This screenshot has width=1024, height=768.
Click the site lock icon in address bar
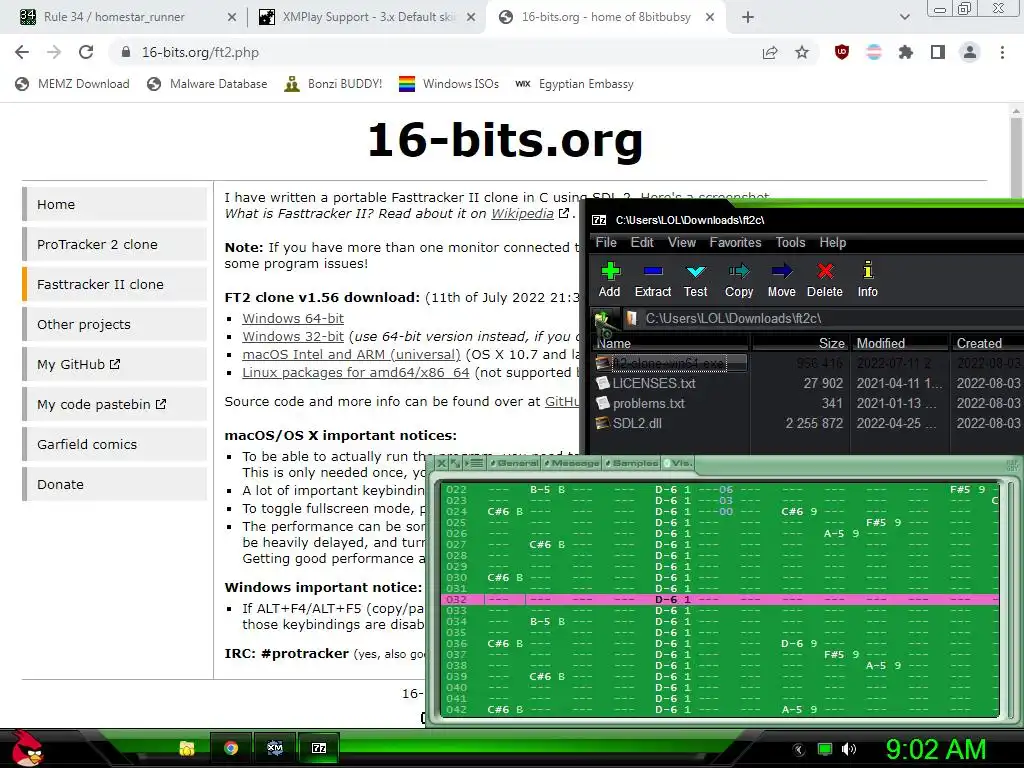point(127,52)
